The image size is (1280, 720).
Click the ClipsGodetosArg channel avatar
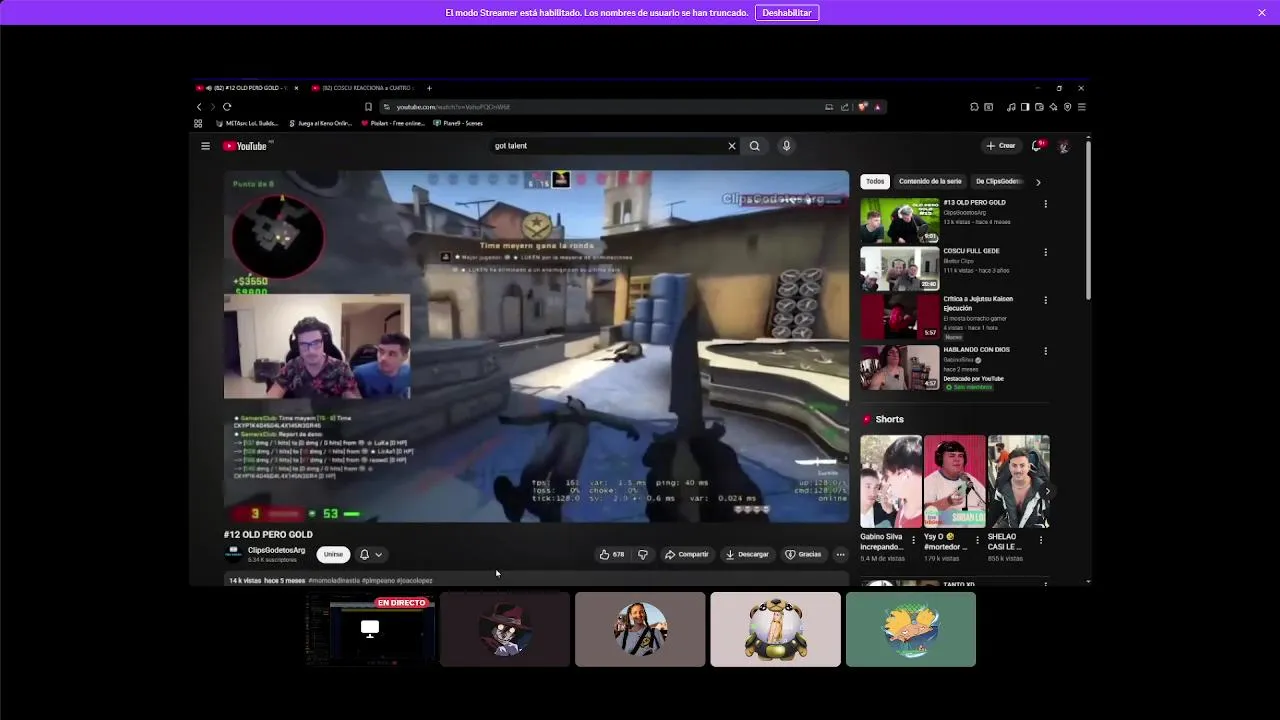234,554
